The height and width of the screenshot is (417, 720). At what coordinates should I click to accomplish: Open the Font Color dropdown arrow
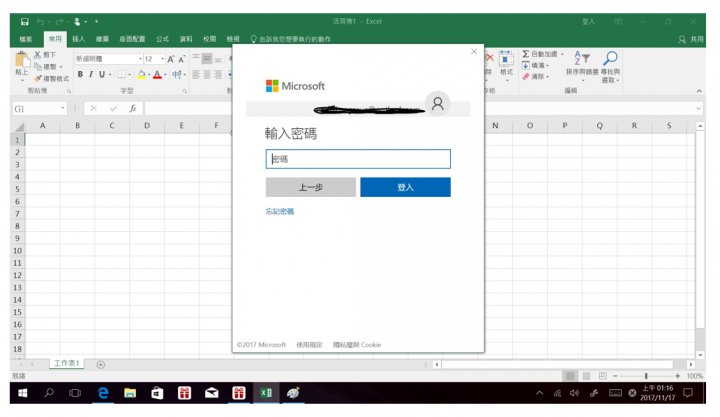[165, 75]
